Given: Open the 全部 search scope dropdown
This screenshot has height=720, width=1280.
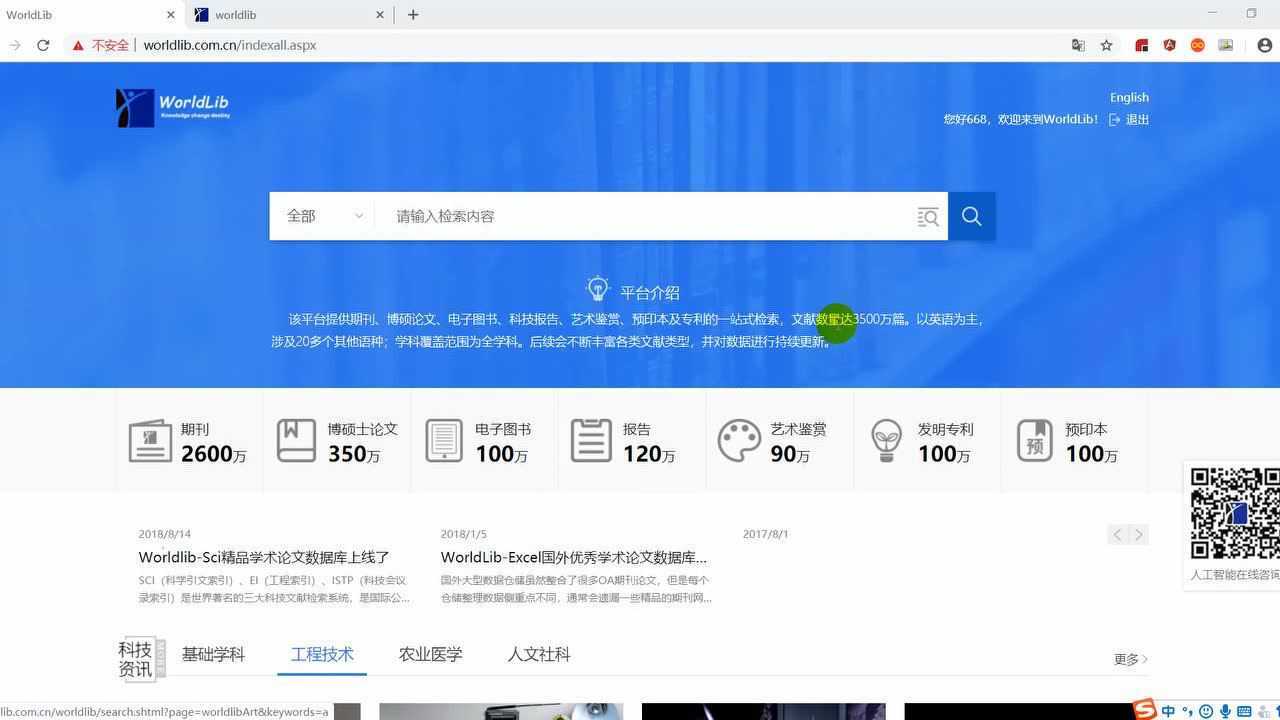Looking at the screenshot, I should click(322, 215).
